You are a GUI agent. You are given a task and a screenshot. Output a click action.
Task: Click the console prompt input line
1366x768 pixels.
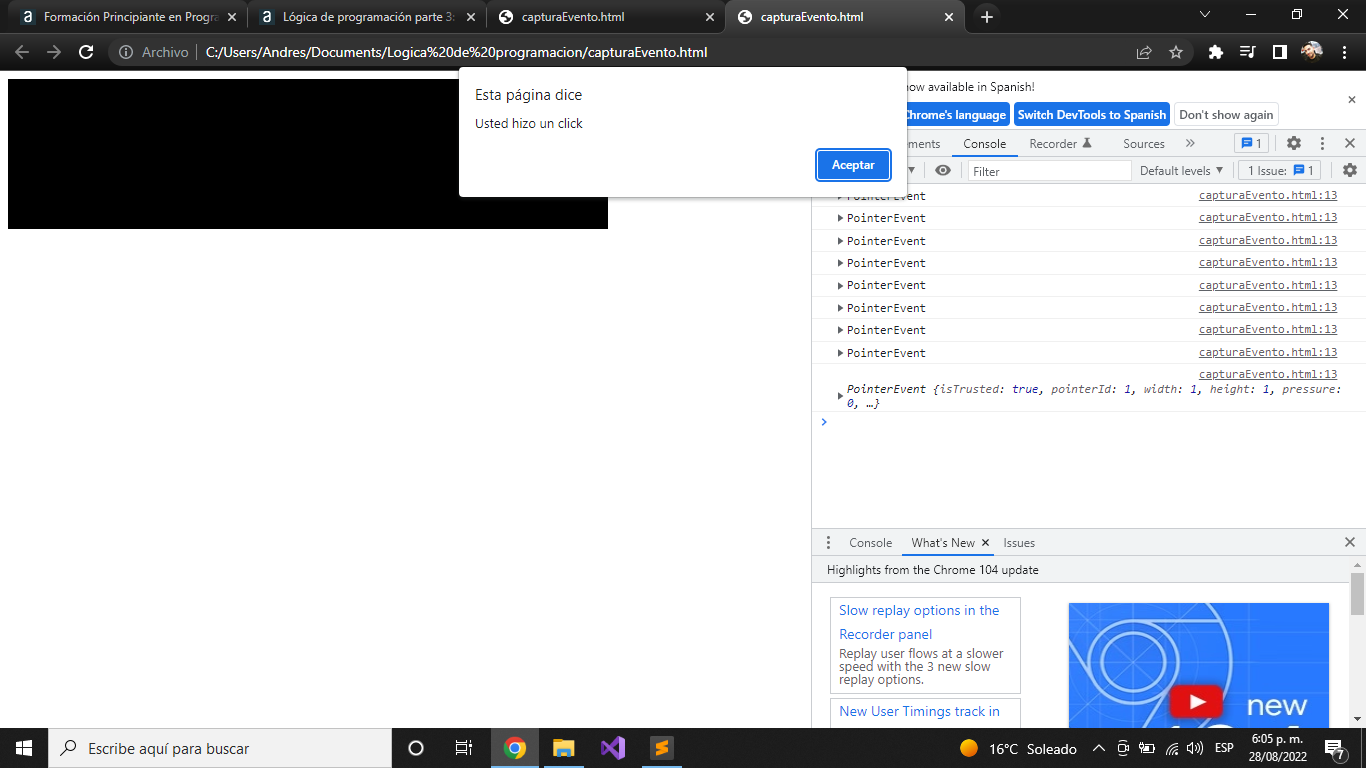tap(1090, 422)
